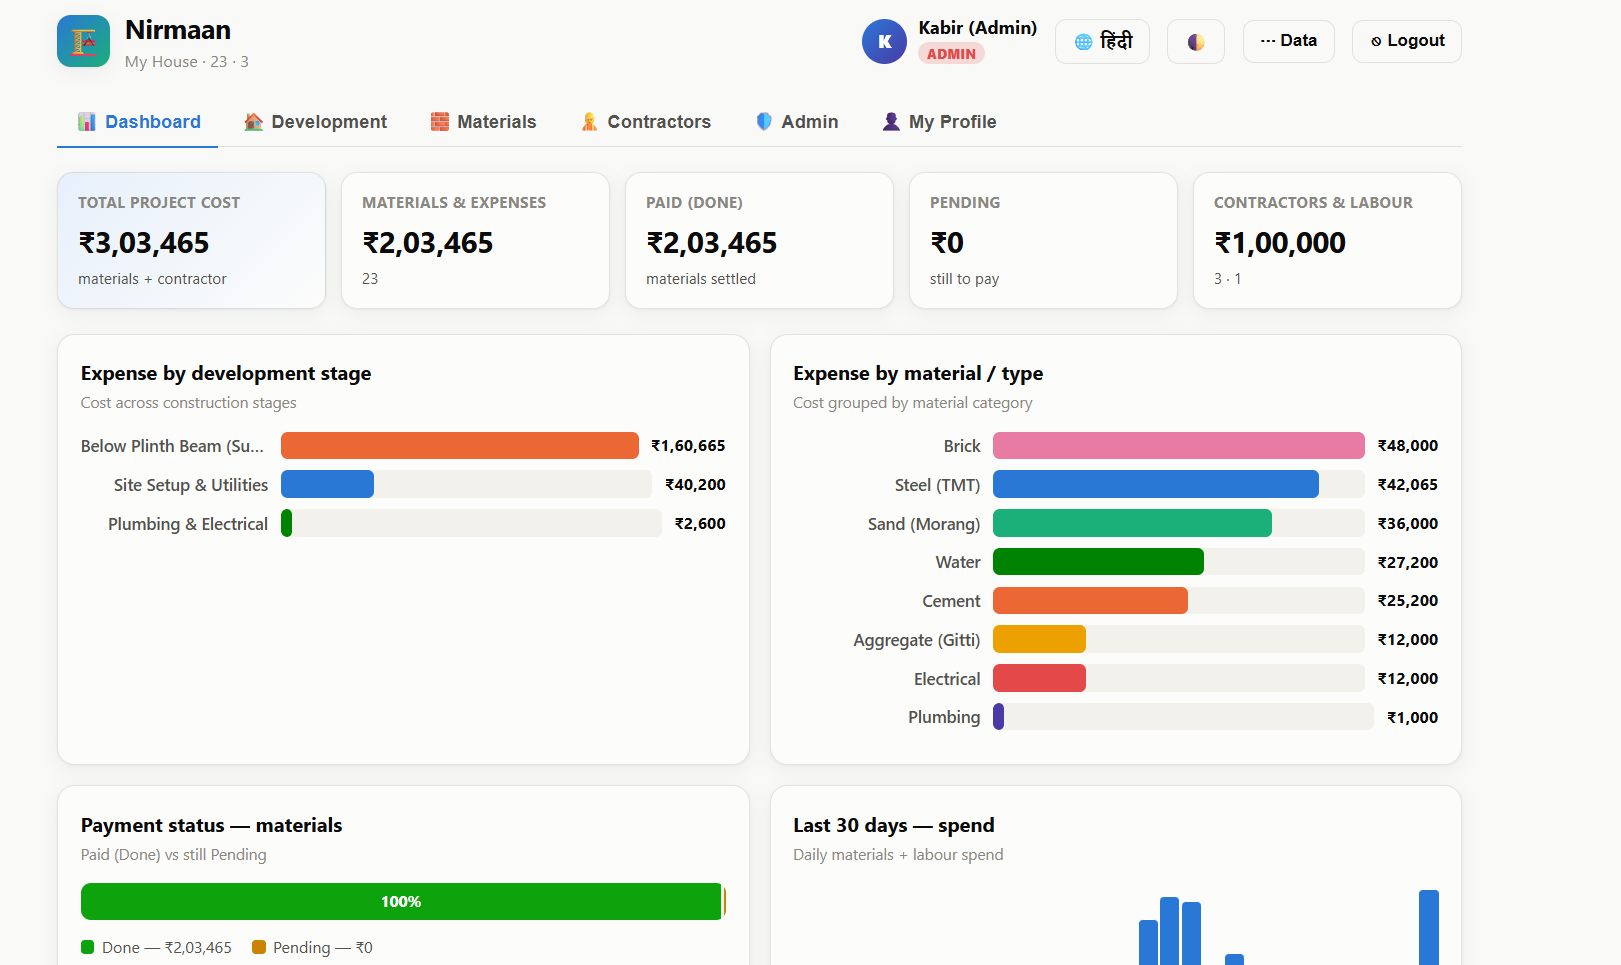This screenshot has height=965, width=1621.
Task: Click the red Electrical bar
Action: (1039, 679)
